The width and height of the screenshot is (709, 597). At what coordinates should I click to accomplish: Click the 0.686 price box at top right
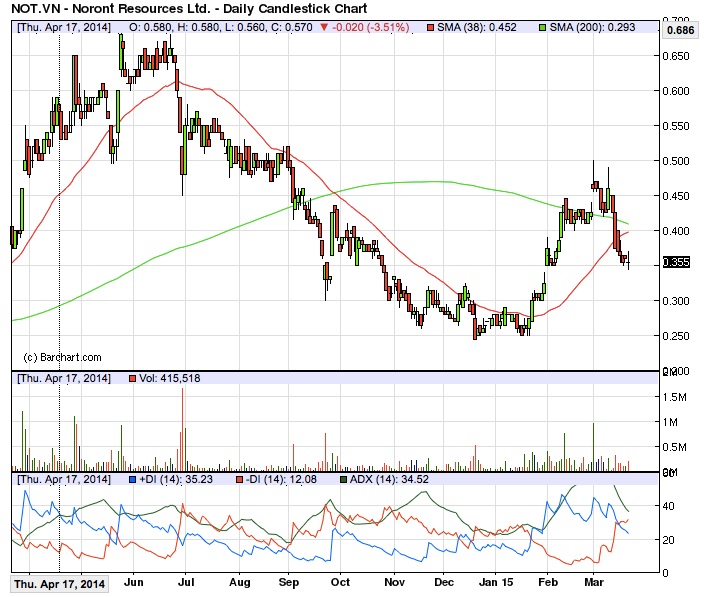680,30
